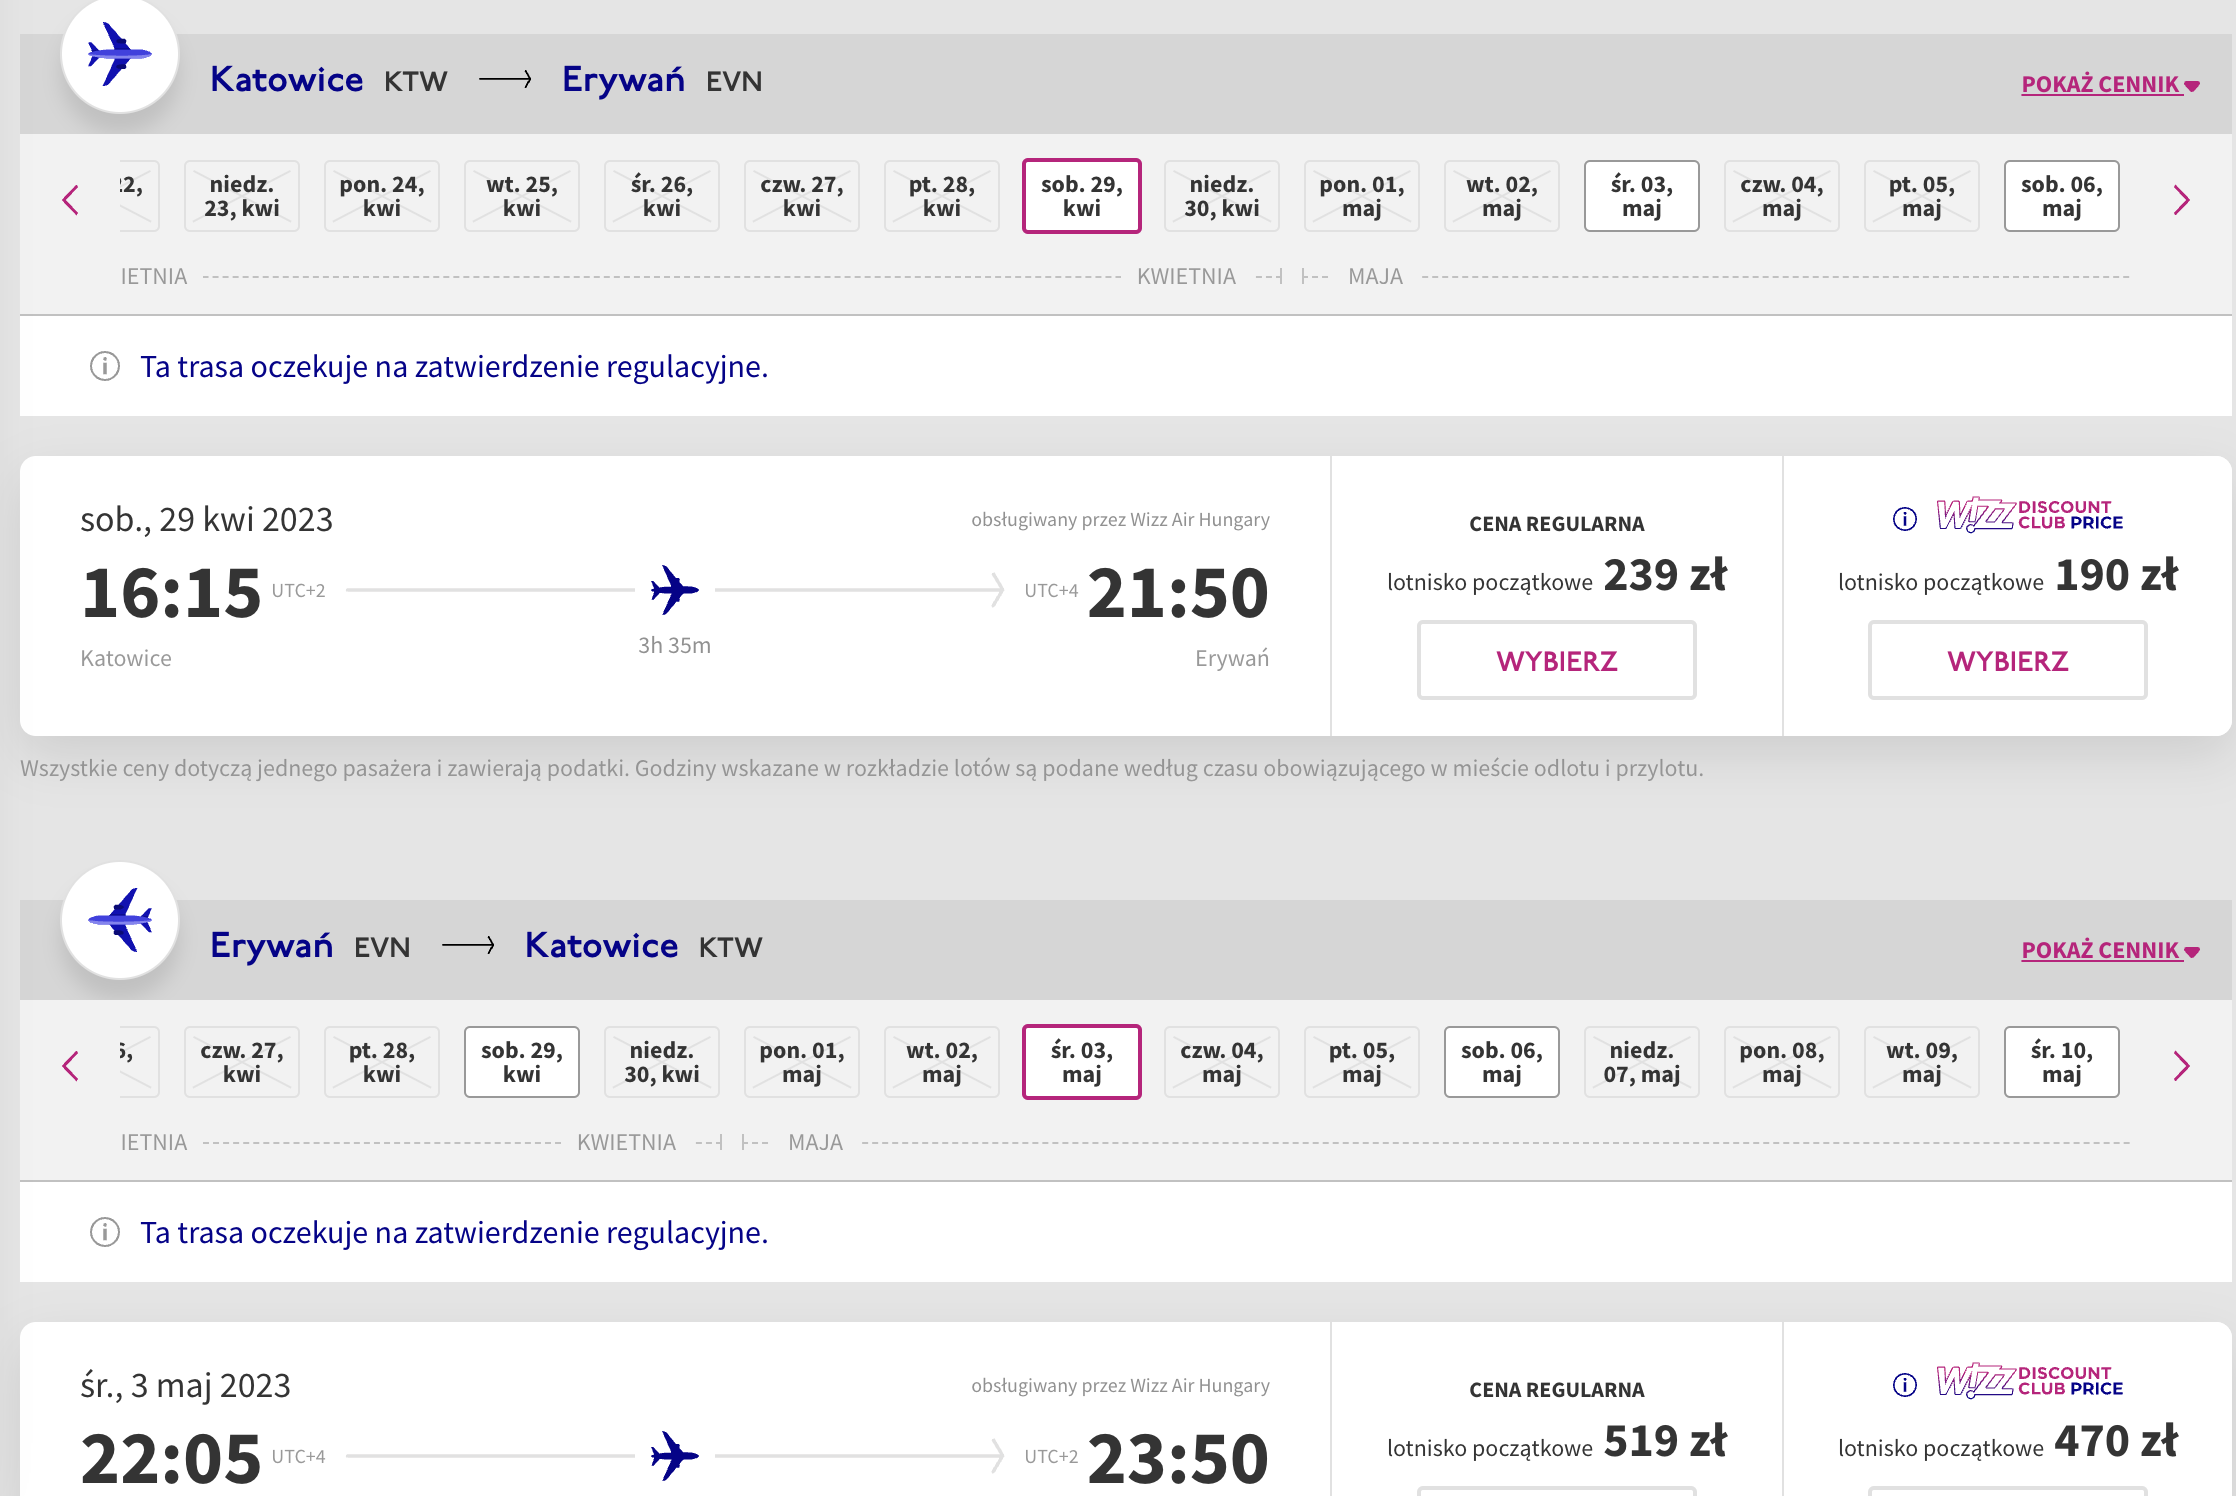Select return date czw. 04, maj
This screenshot has width=2236, height=1496.
[x=1222, y=1062]
